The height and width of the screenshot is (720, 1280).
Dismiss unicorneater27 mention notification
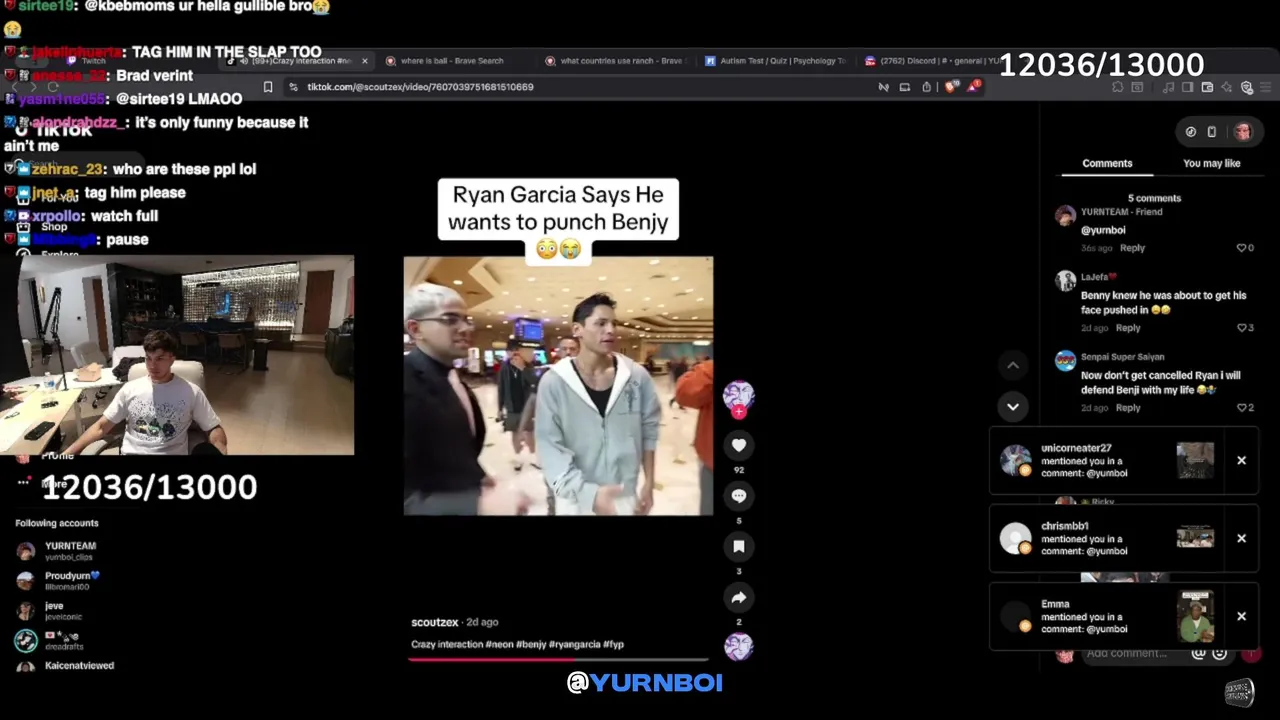(1241, 461)
